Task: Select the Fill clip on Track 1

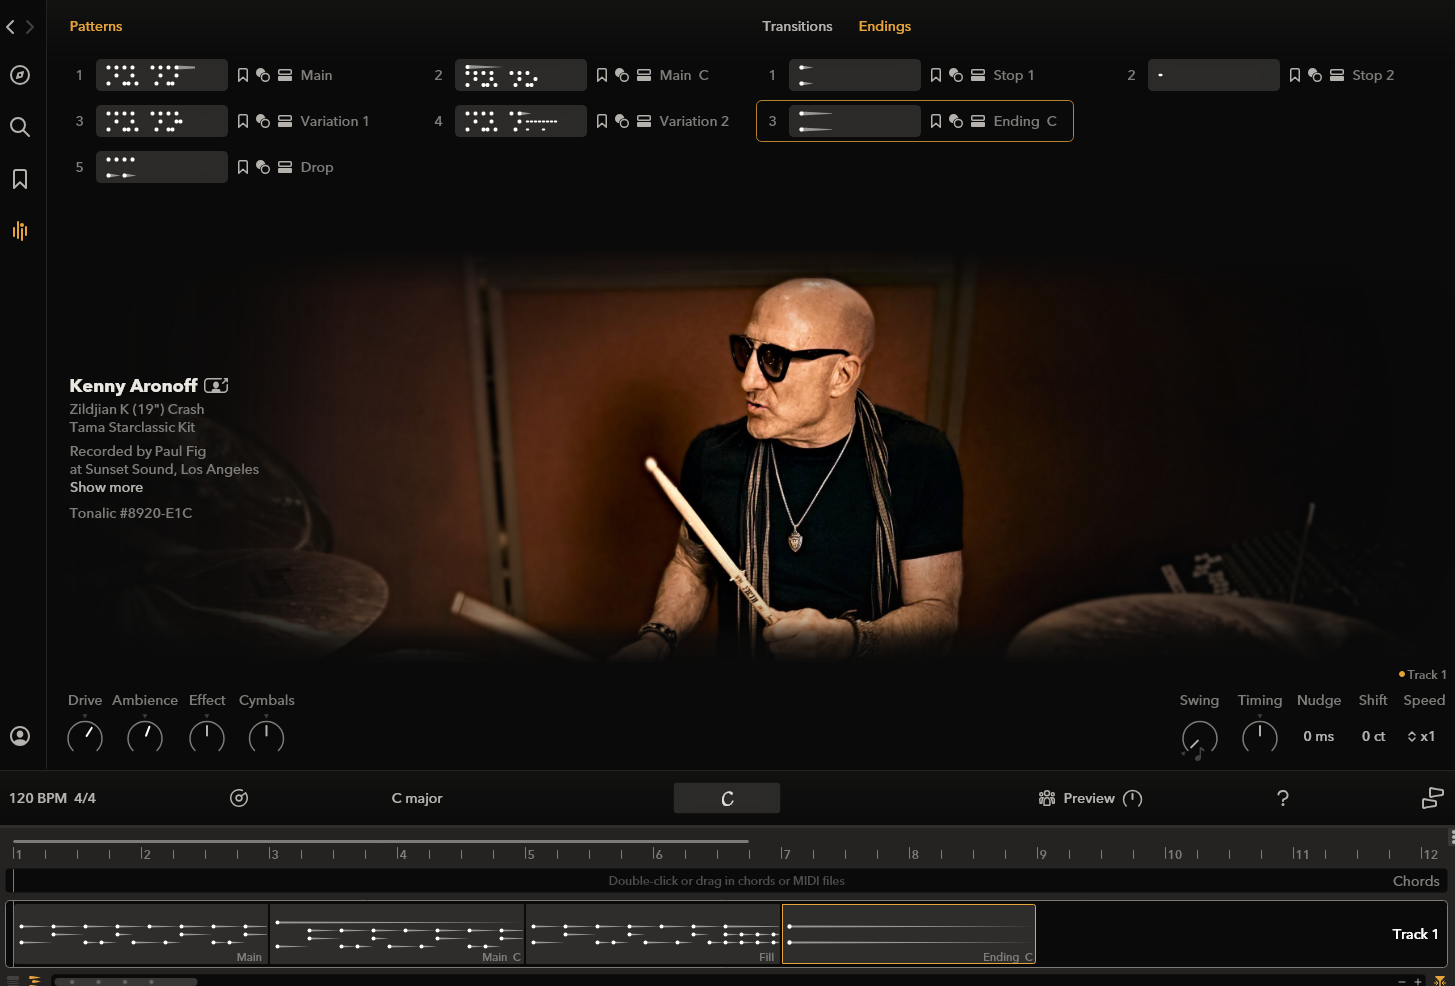Action: point(653,934)
